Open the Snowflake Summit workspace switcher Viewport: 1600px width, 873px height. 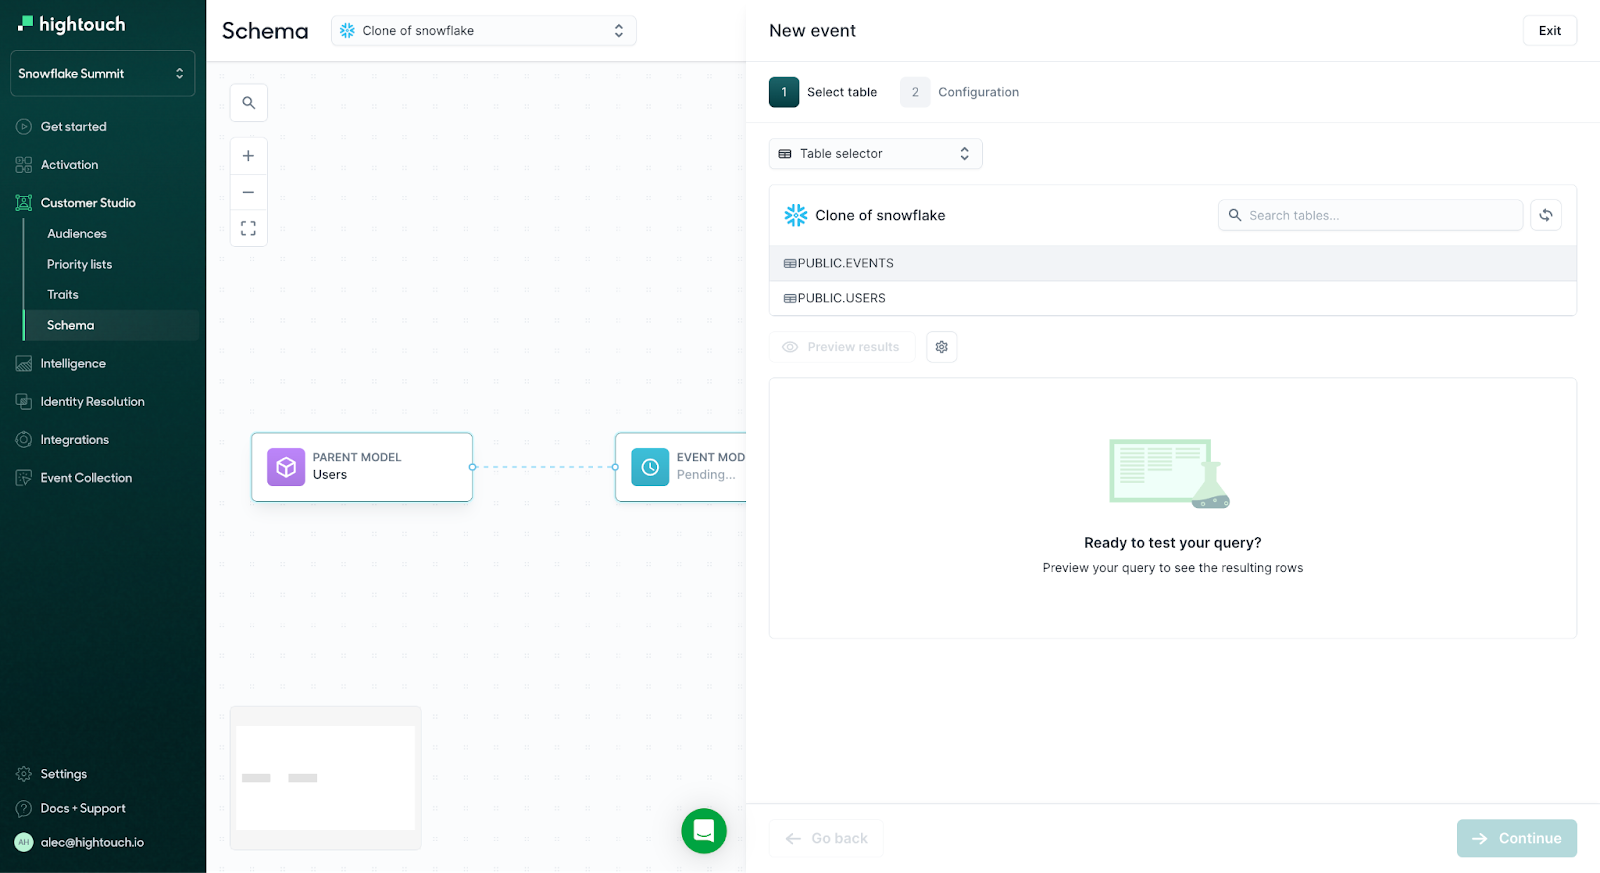(x=102, y=74)
